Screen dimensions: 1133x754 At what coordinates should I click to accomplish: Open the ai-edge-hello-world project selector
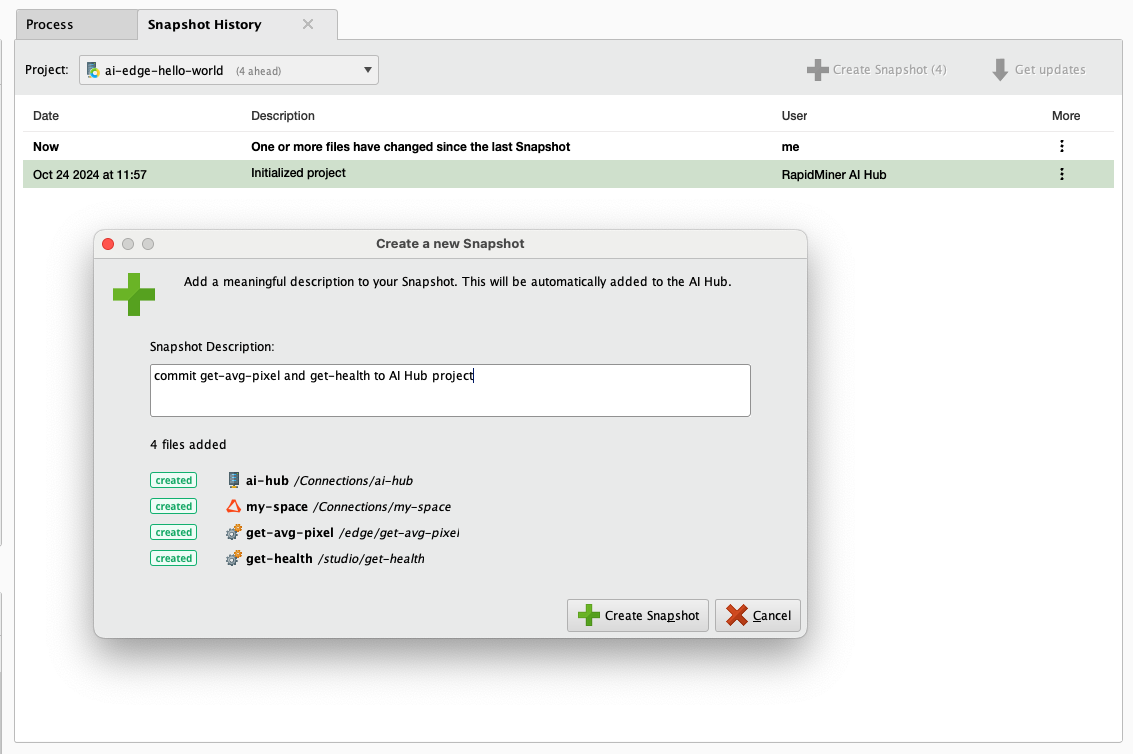[x=228, y=70]
